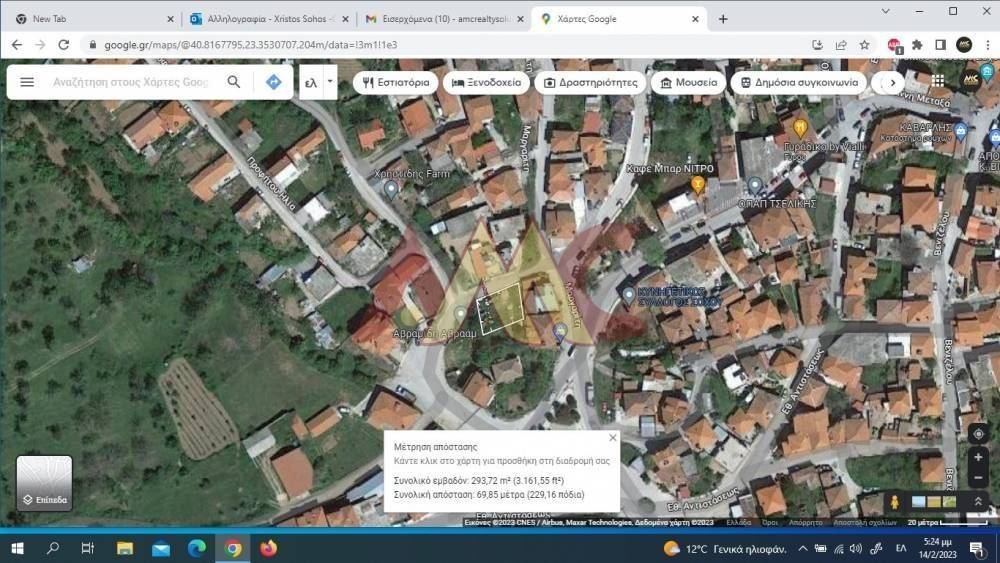The image size is (1000, 563).
Task: Zoom out using the minus button
Action: (978, 478)
